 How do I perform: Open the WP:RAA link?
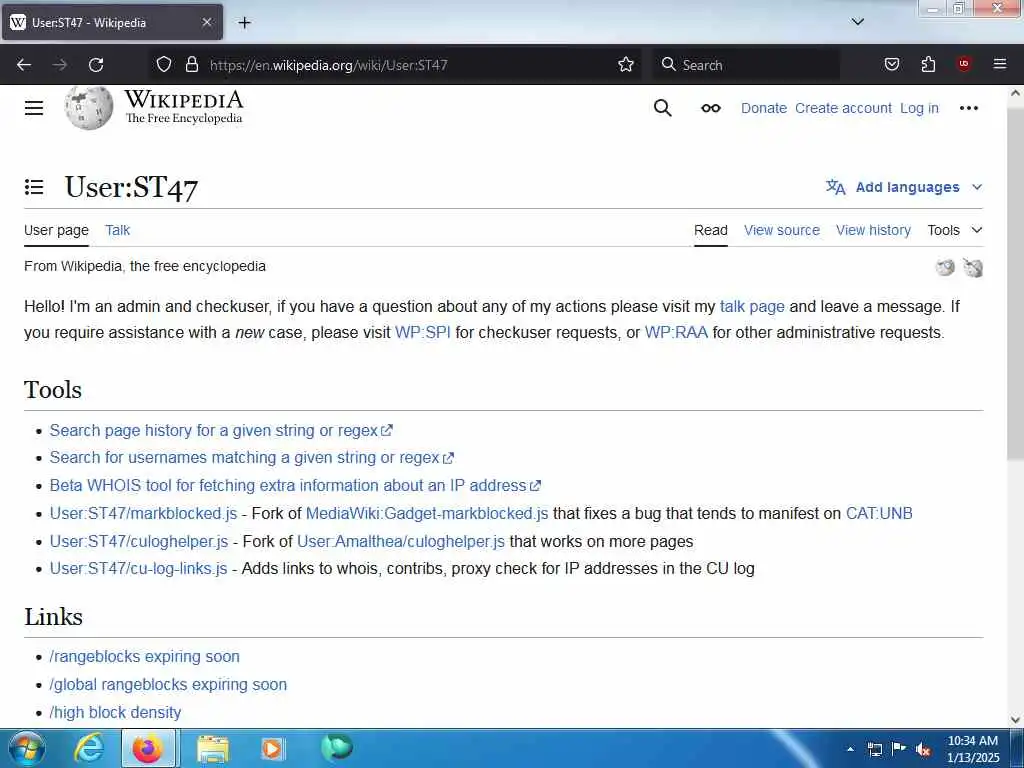pos(676,332)
